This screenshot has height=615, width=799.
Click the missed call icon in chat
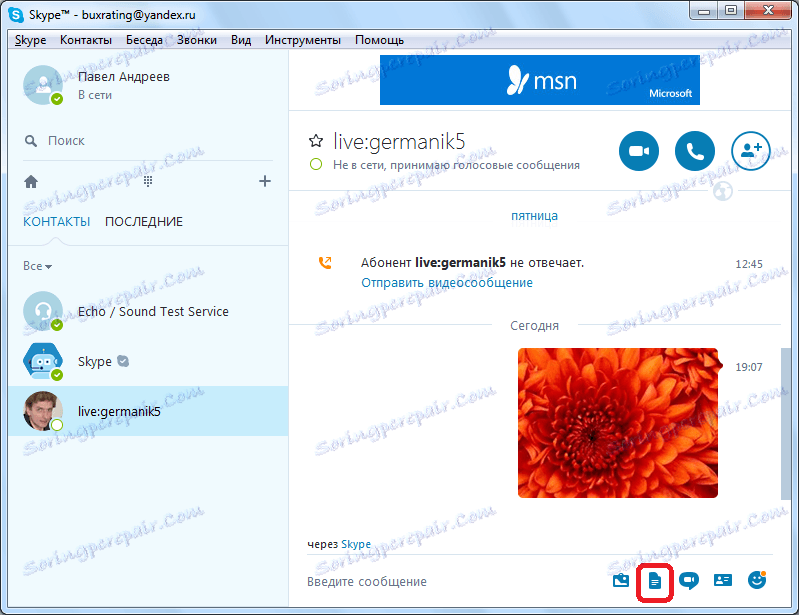325,262
